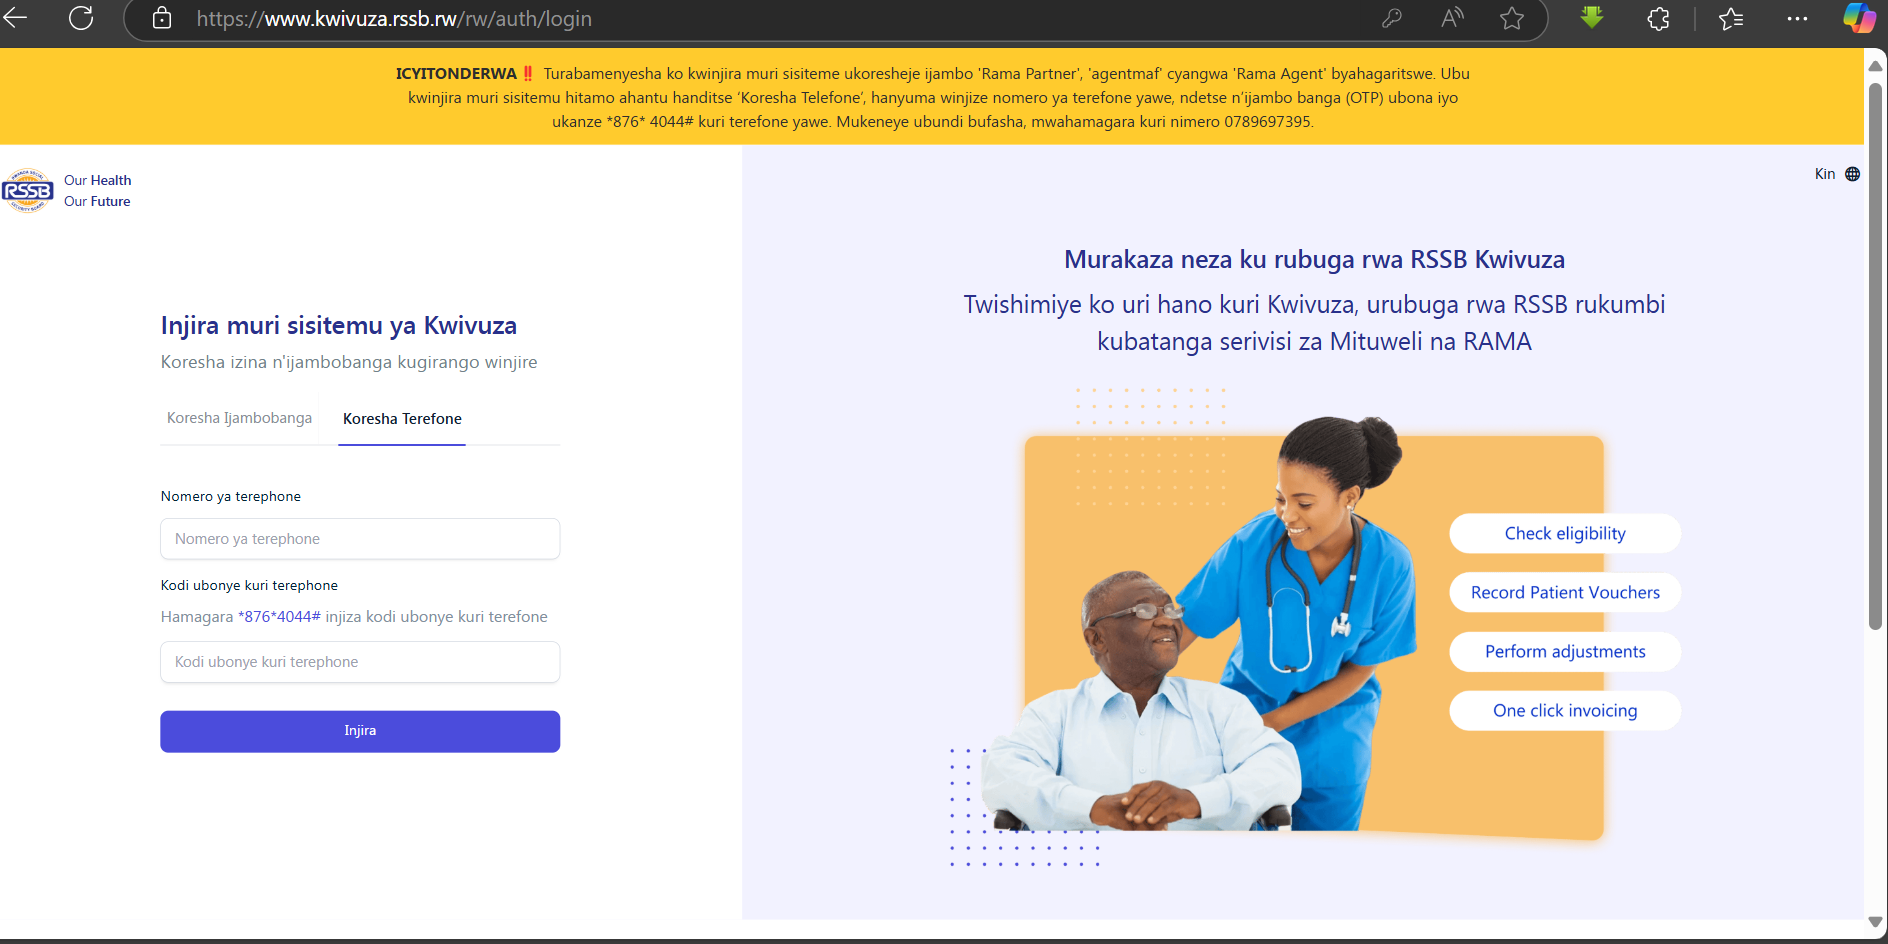Screen dimensions: 1888x944
Task: Reload the page with refresh icon
Action: tap(81, 18)
